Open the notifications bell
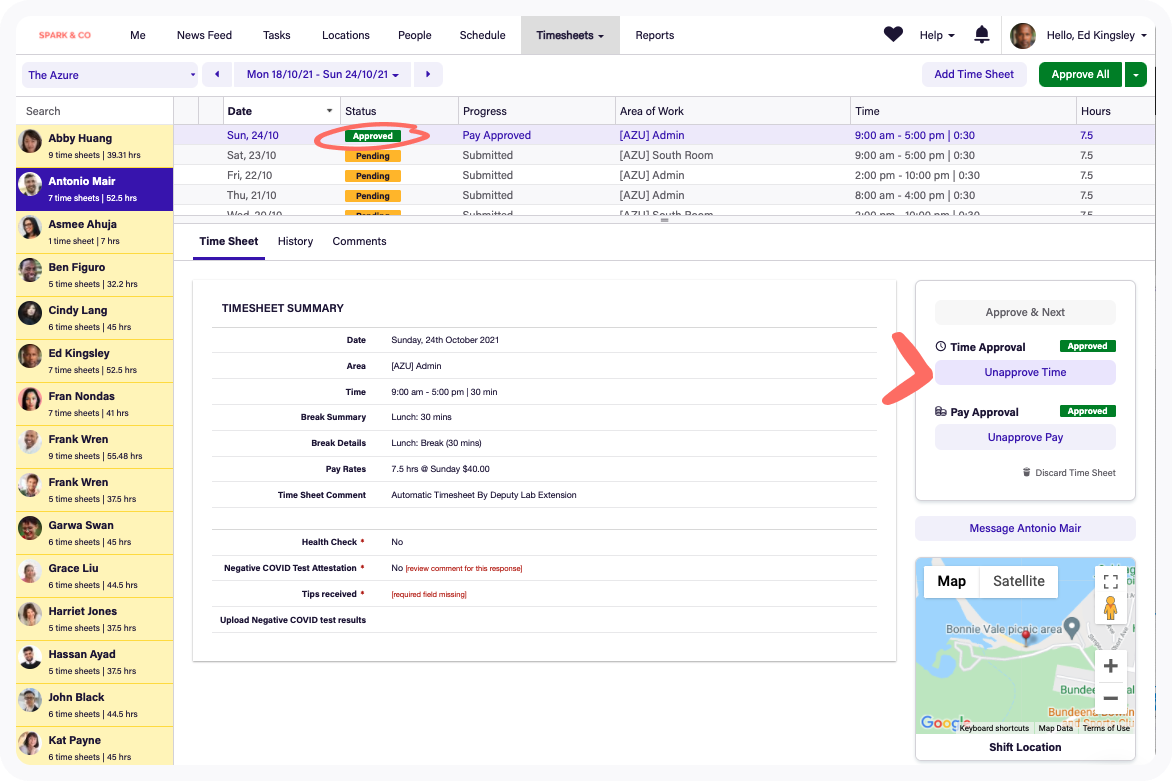This screenshot has height=781, width=1172. coord(981,34)
